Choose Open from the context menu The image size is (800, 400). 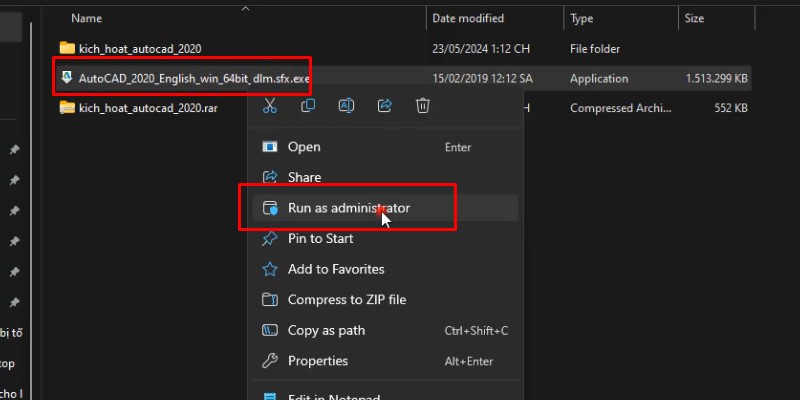point(304,147)
